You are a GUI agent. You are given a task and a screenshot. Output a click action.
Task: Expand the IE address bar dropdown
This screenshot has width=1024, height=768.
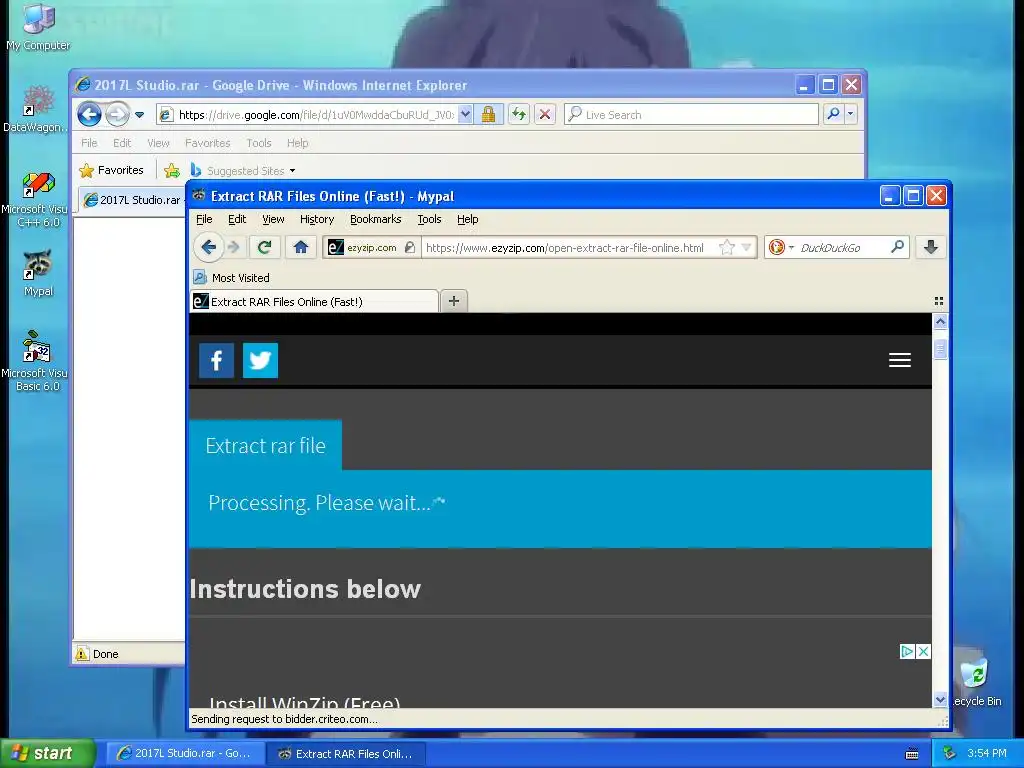pos(465,114)
